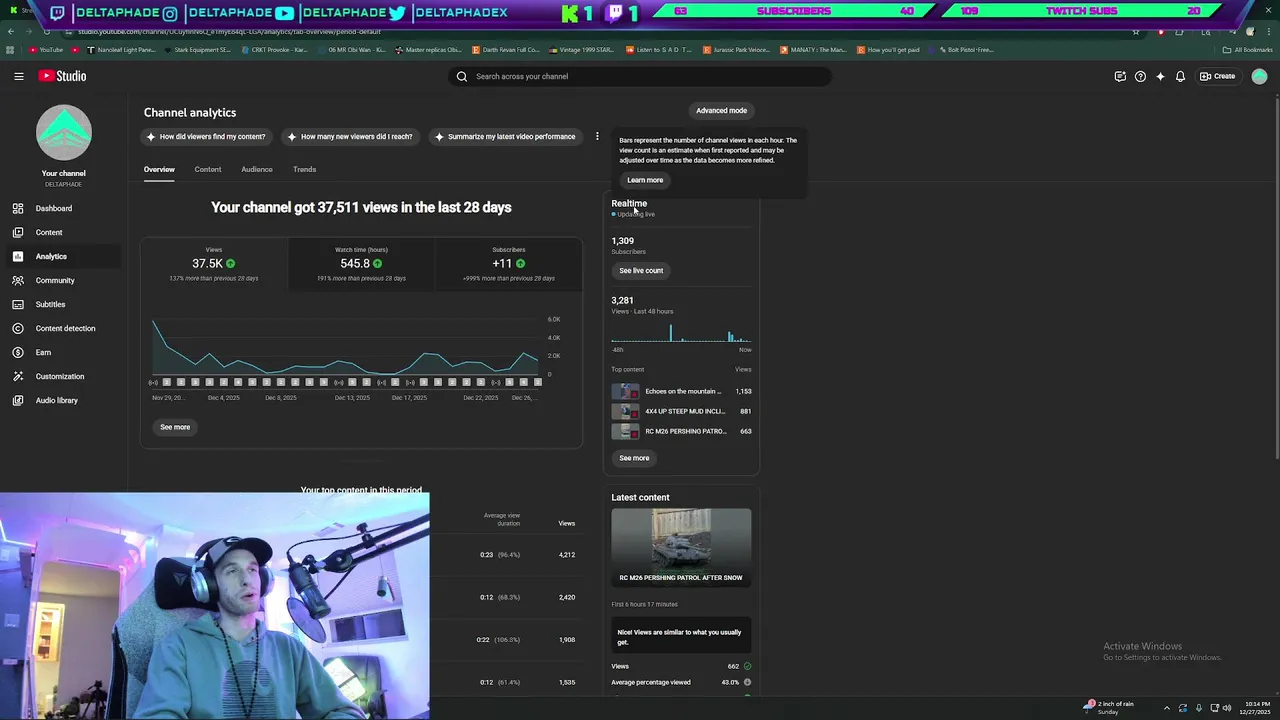Click the 4,212 views table row
Viewport: 1280px width, 720px height.
pos(505,554)
